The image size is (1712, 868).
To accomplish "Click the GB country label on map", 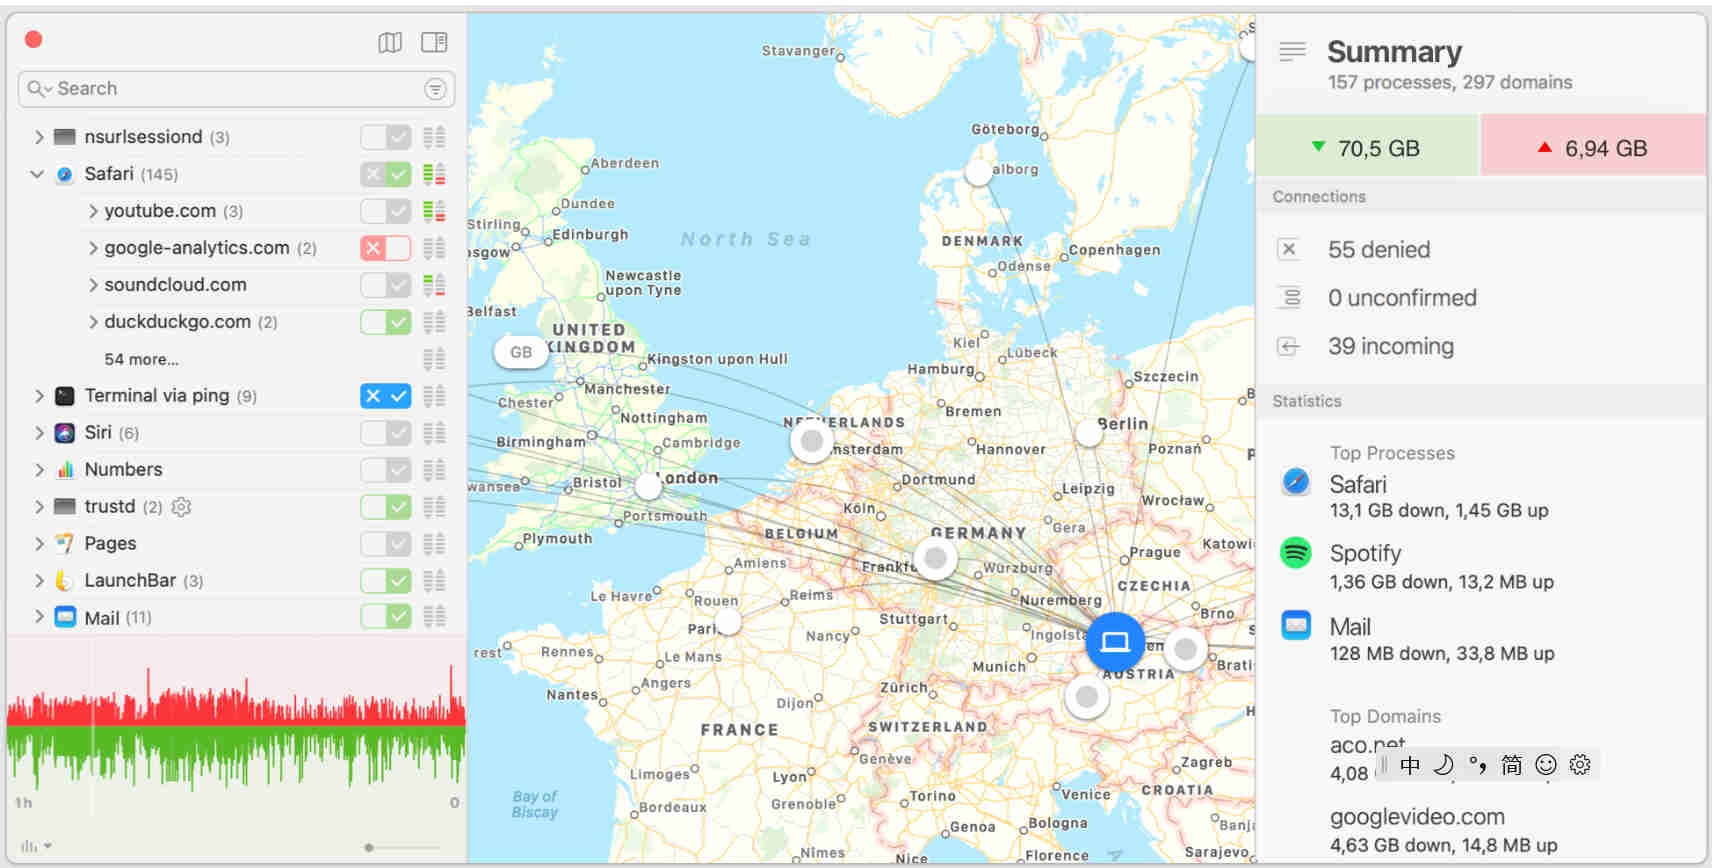I will tap(521, 352).
